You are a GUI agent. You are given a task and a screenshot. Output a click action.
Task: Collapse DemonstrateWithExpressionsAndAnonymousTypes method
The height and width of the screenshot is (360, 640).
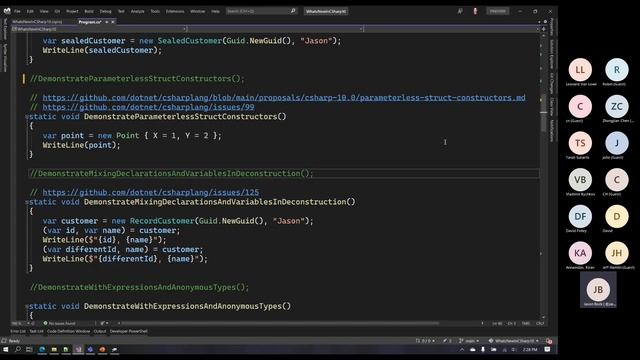click(x=27, y=306)
